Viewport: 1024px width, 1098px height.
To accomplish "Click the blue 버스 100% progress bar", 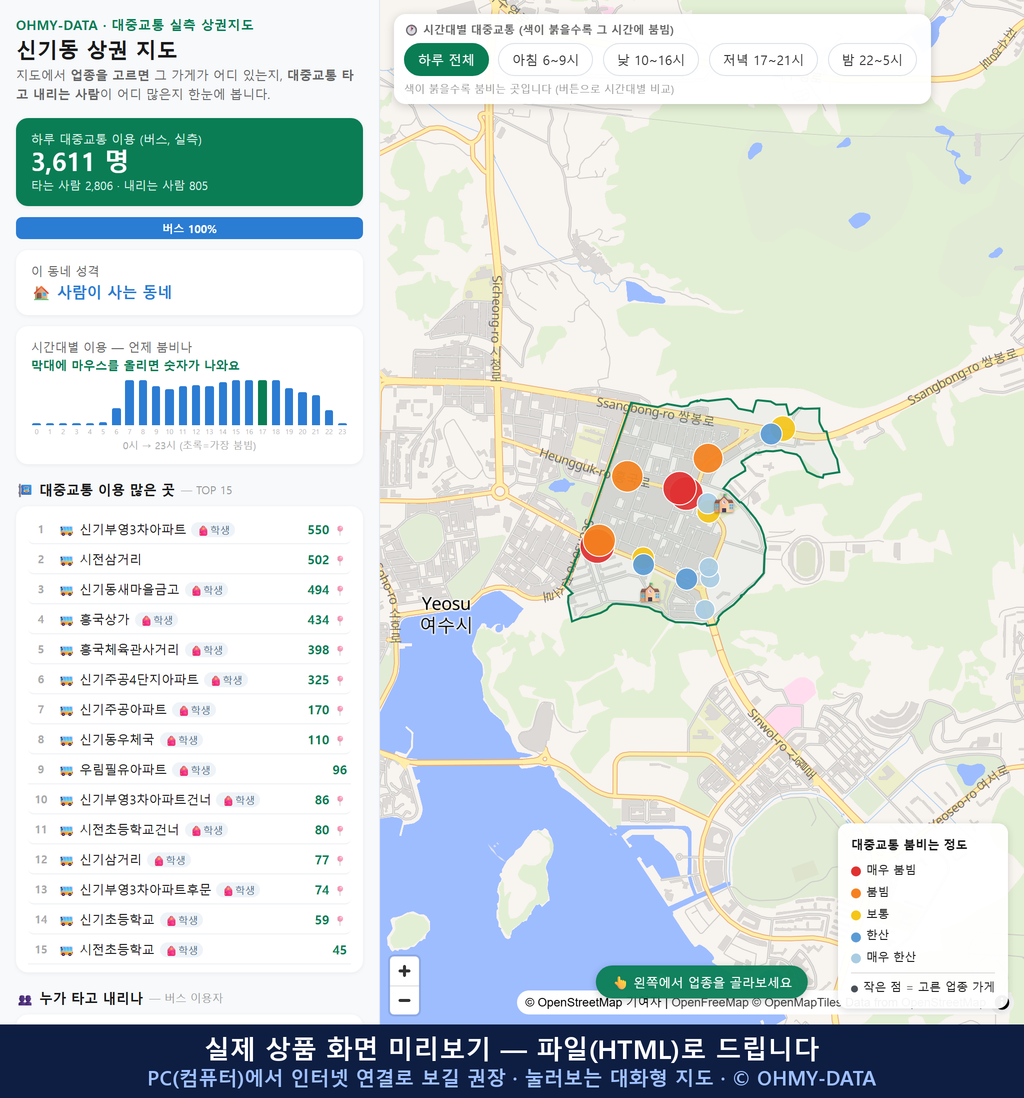I will (x=189, y=228).
